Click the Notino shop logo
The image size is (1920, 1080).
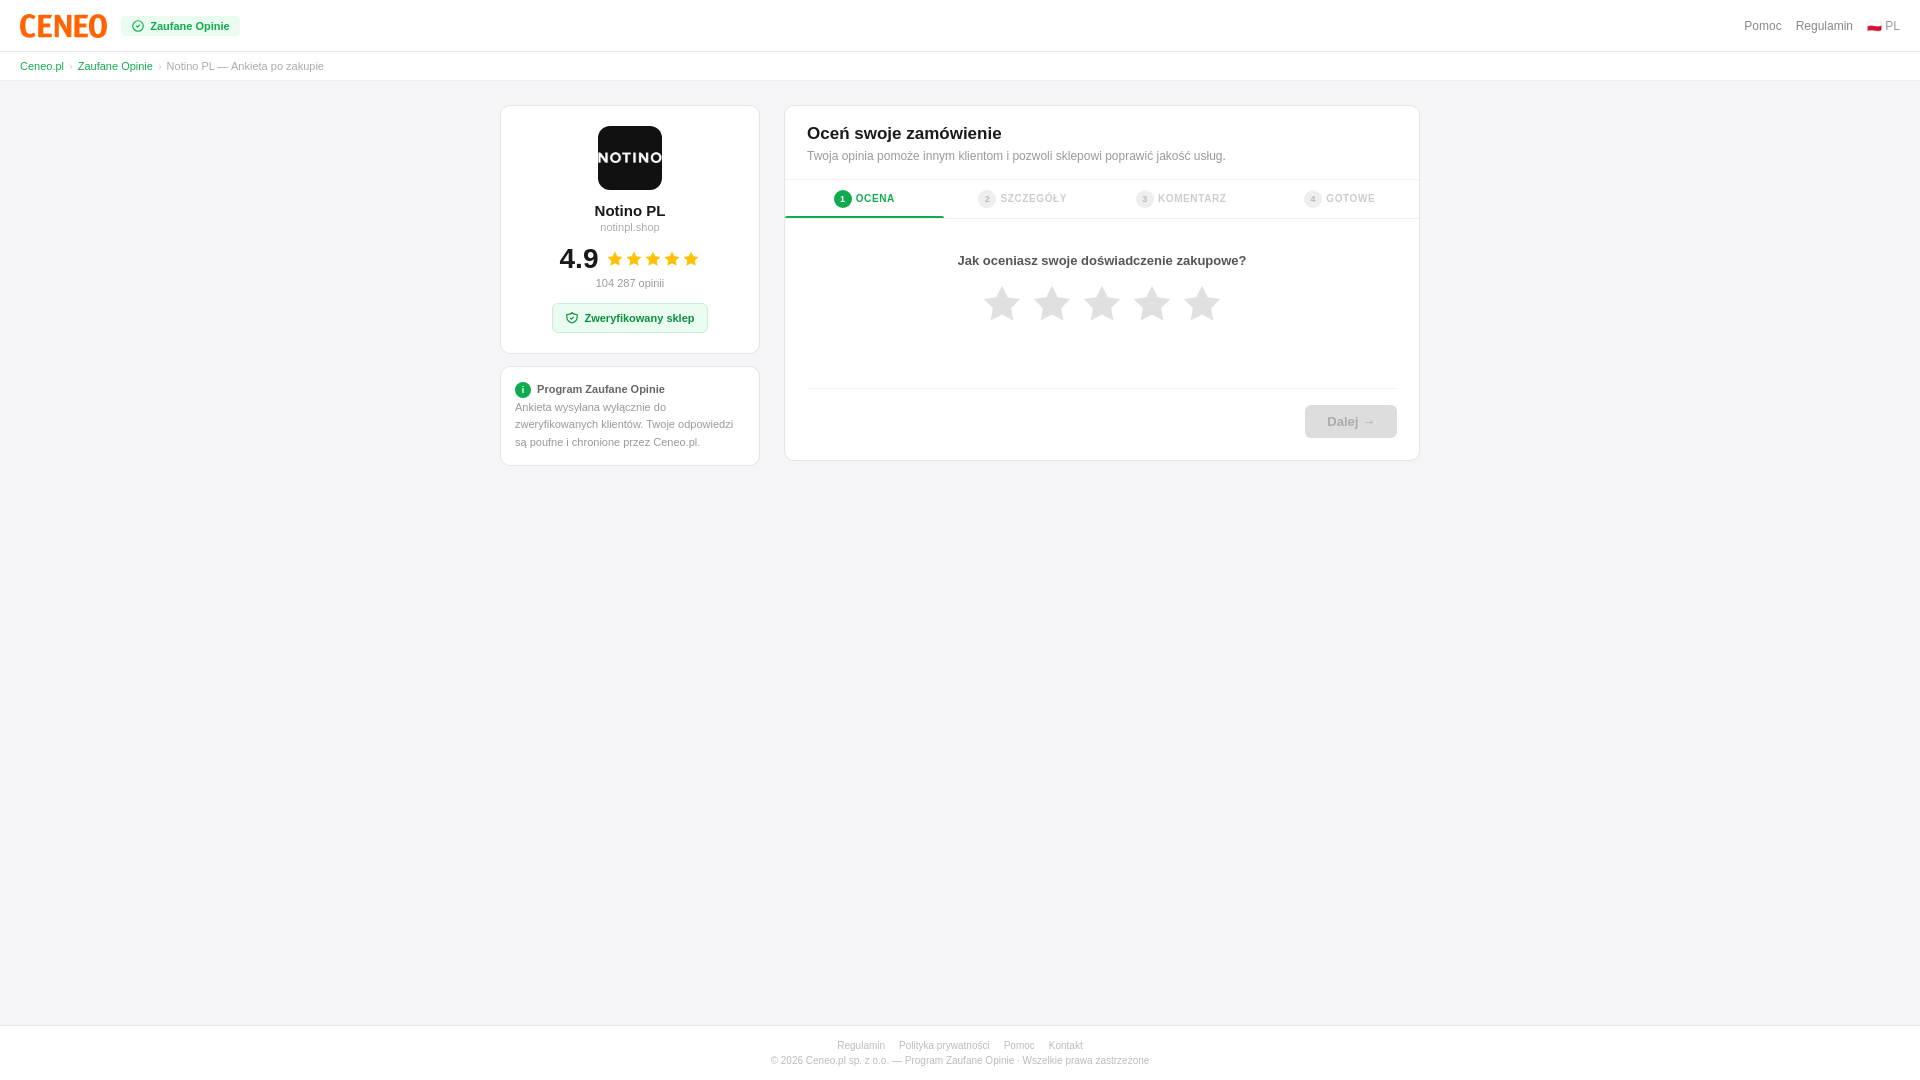[x=630, y=158]
